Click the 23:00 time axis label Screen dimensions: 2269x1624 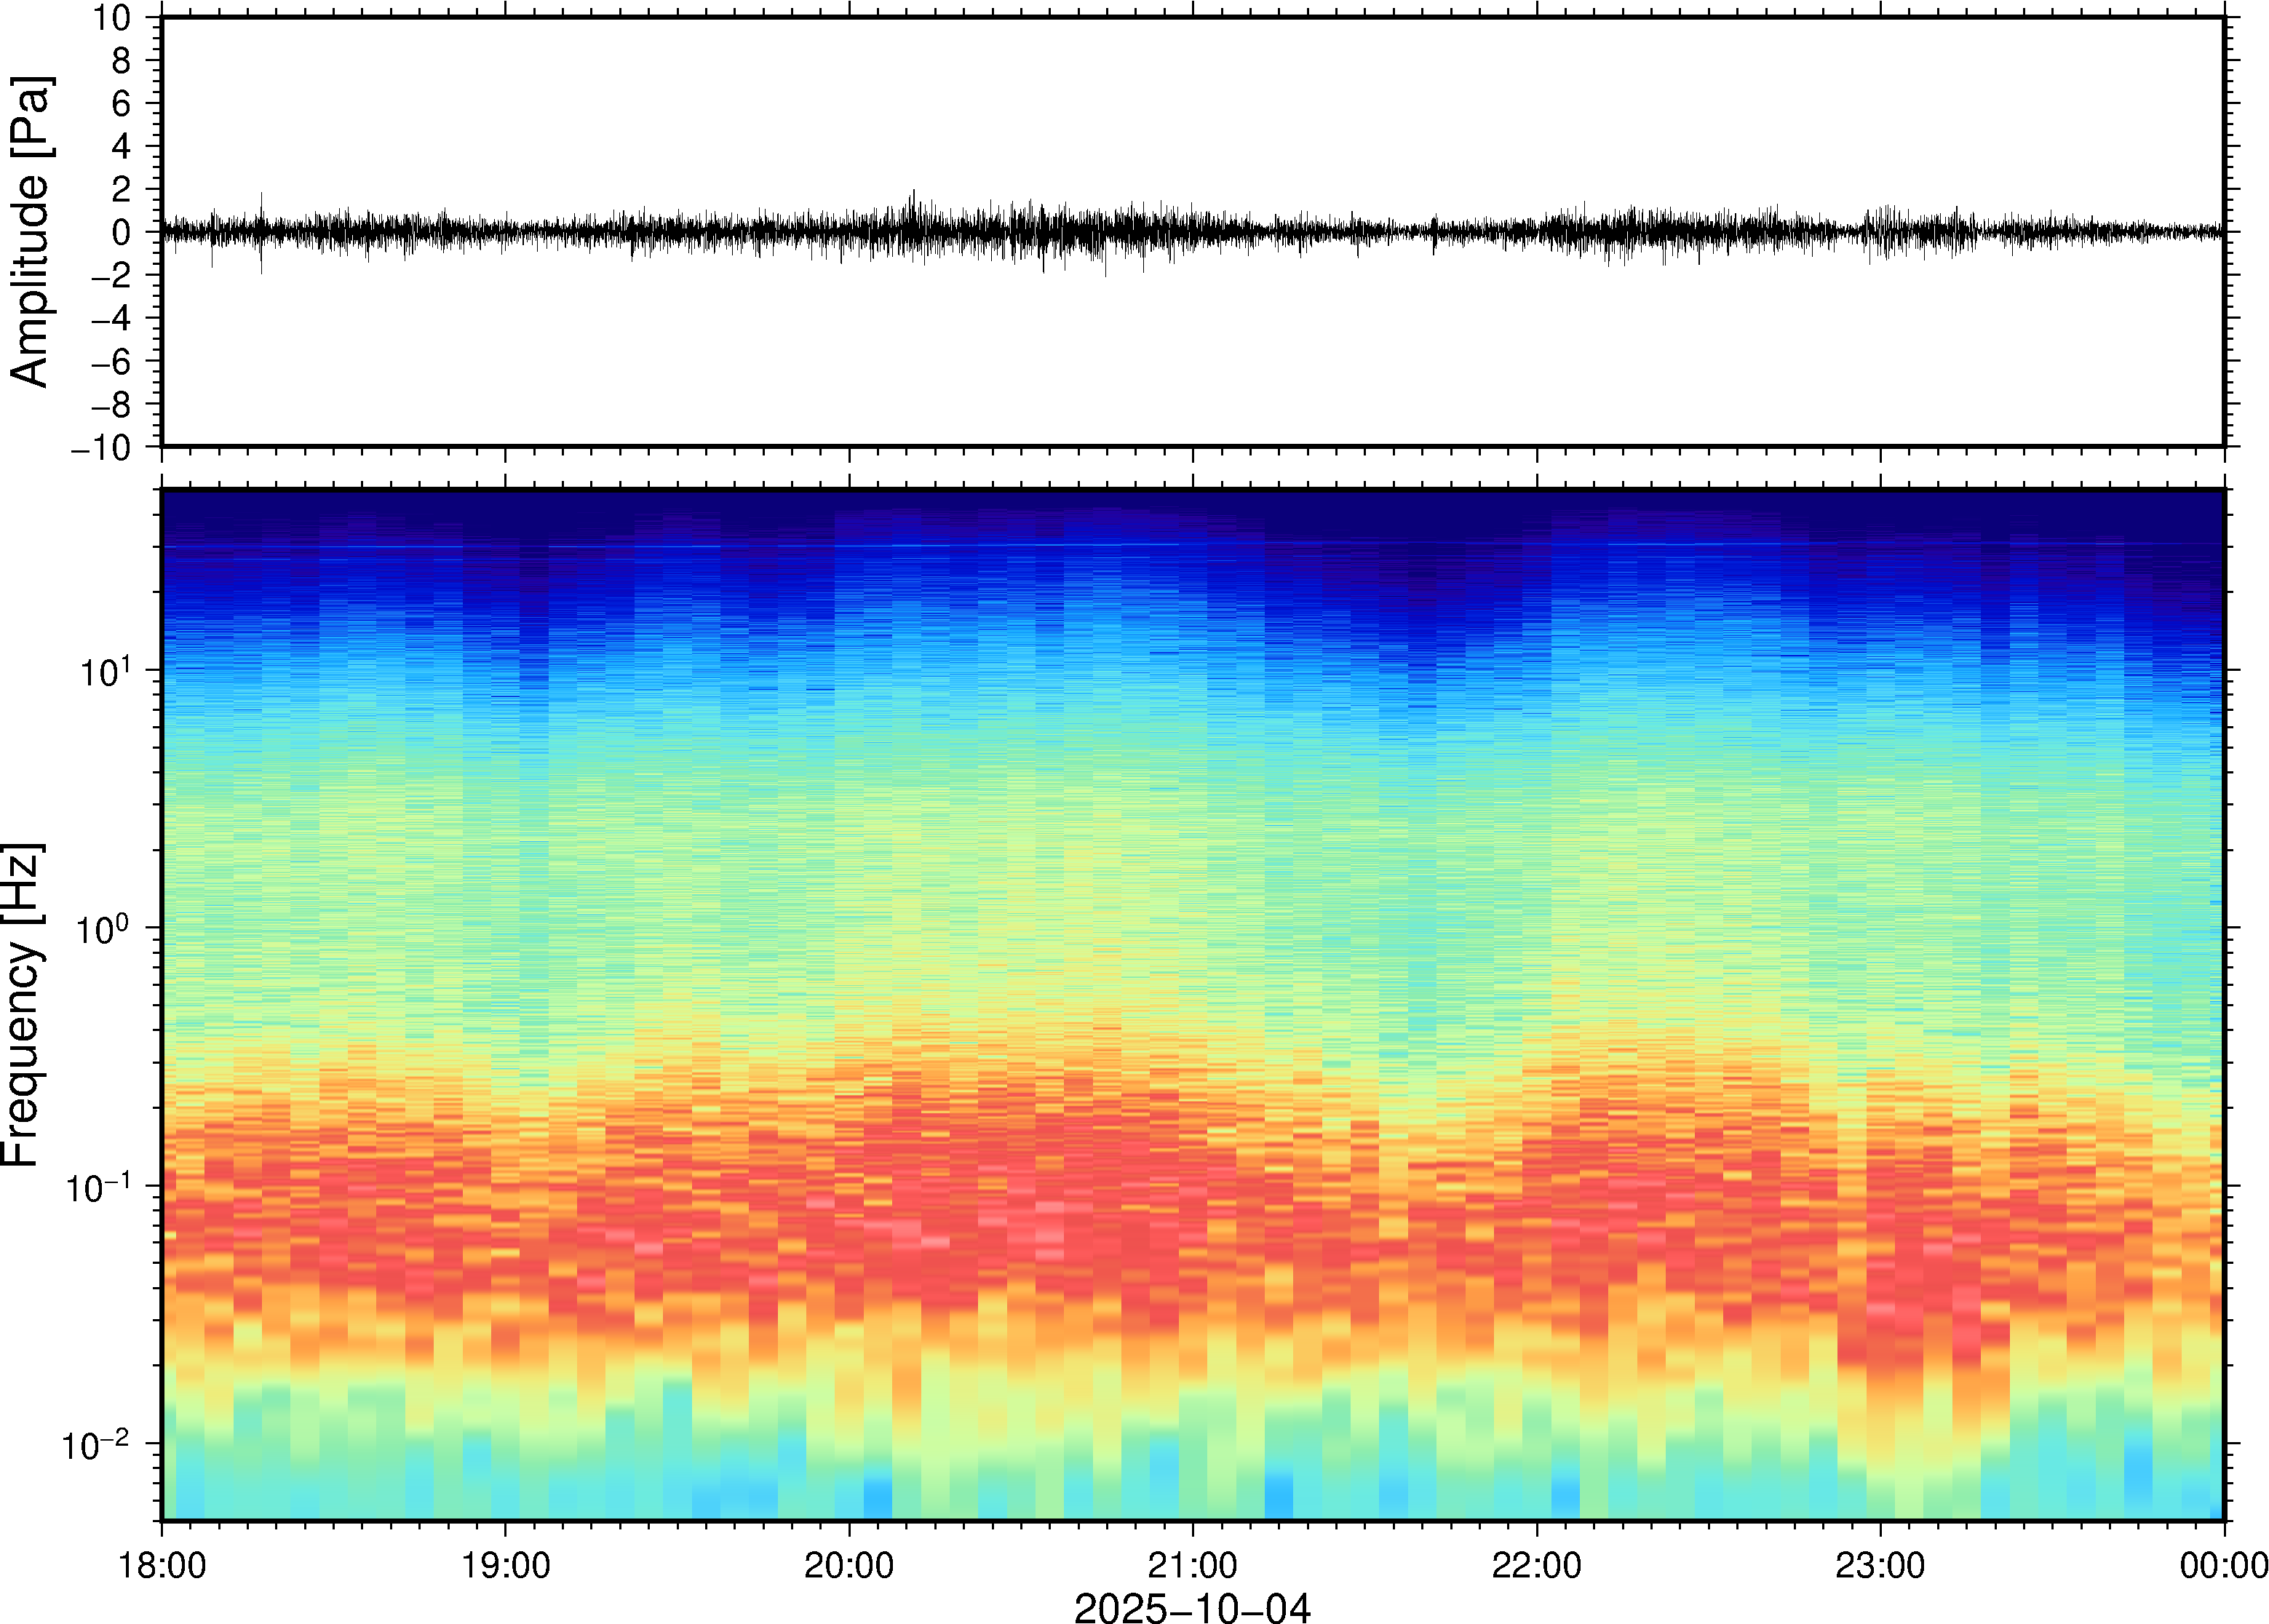tap(1880, 1565)
